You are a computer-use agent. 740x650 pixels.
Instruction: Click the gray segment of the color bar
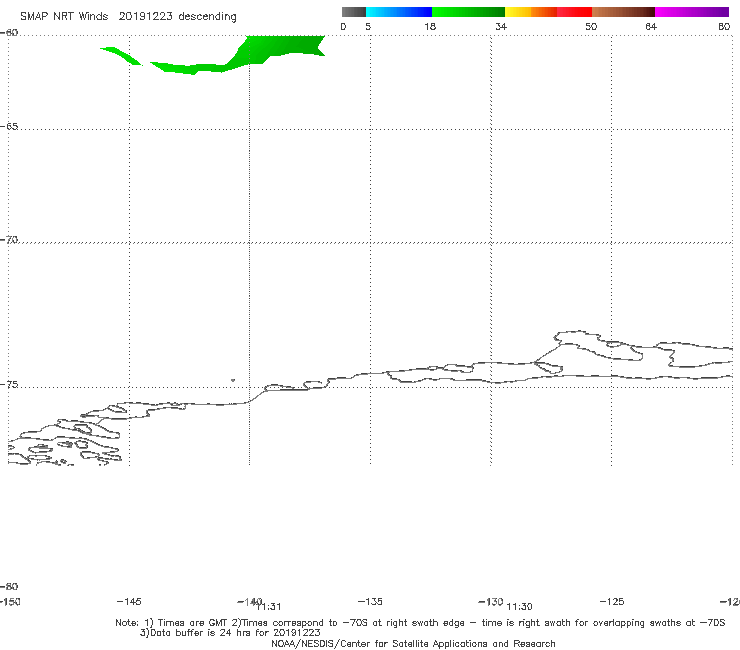tap(353, 12)
